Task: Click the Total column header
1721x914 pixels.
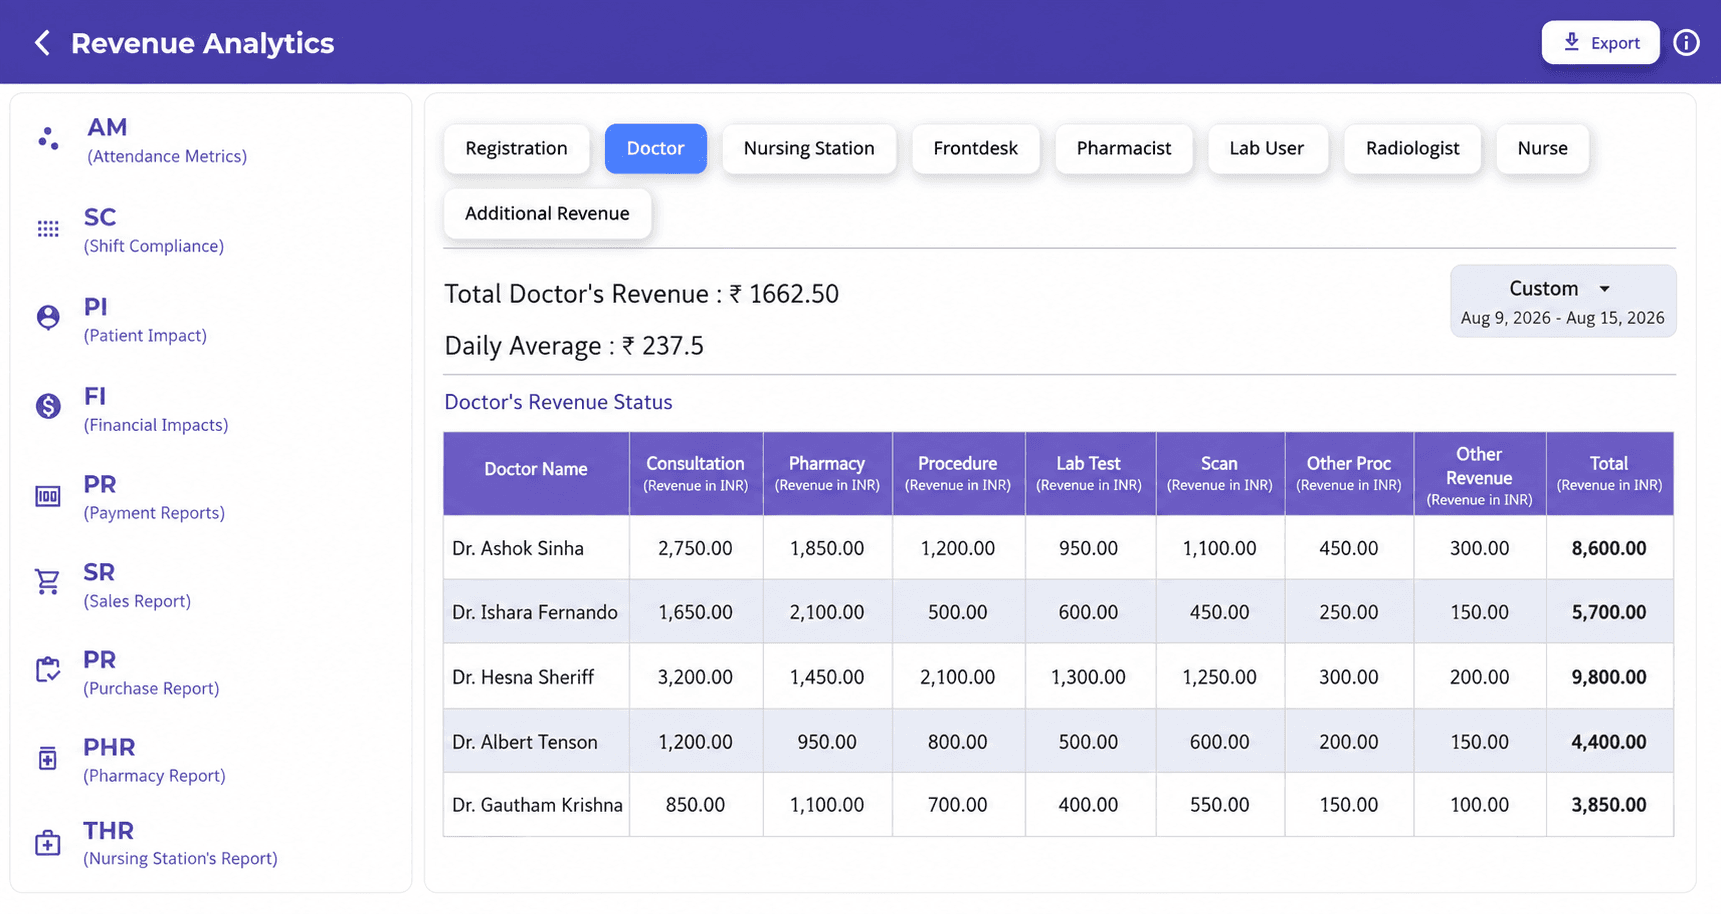Action: (1609, 473)
